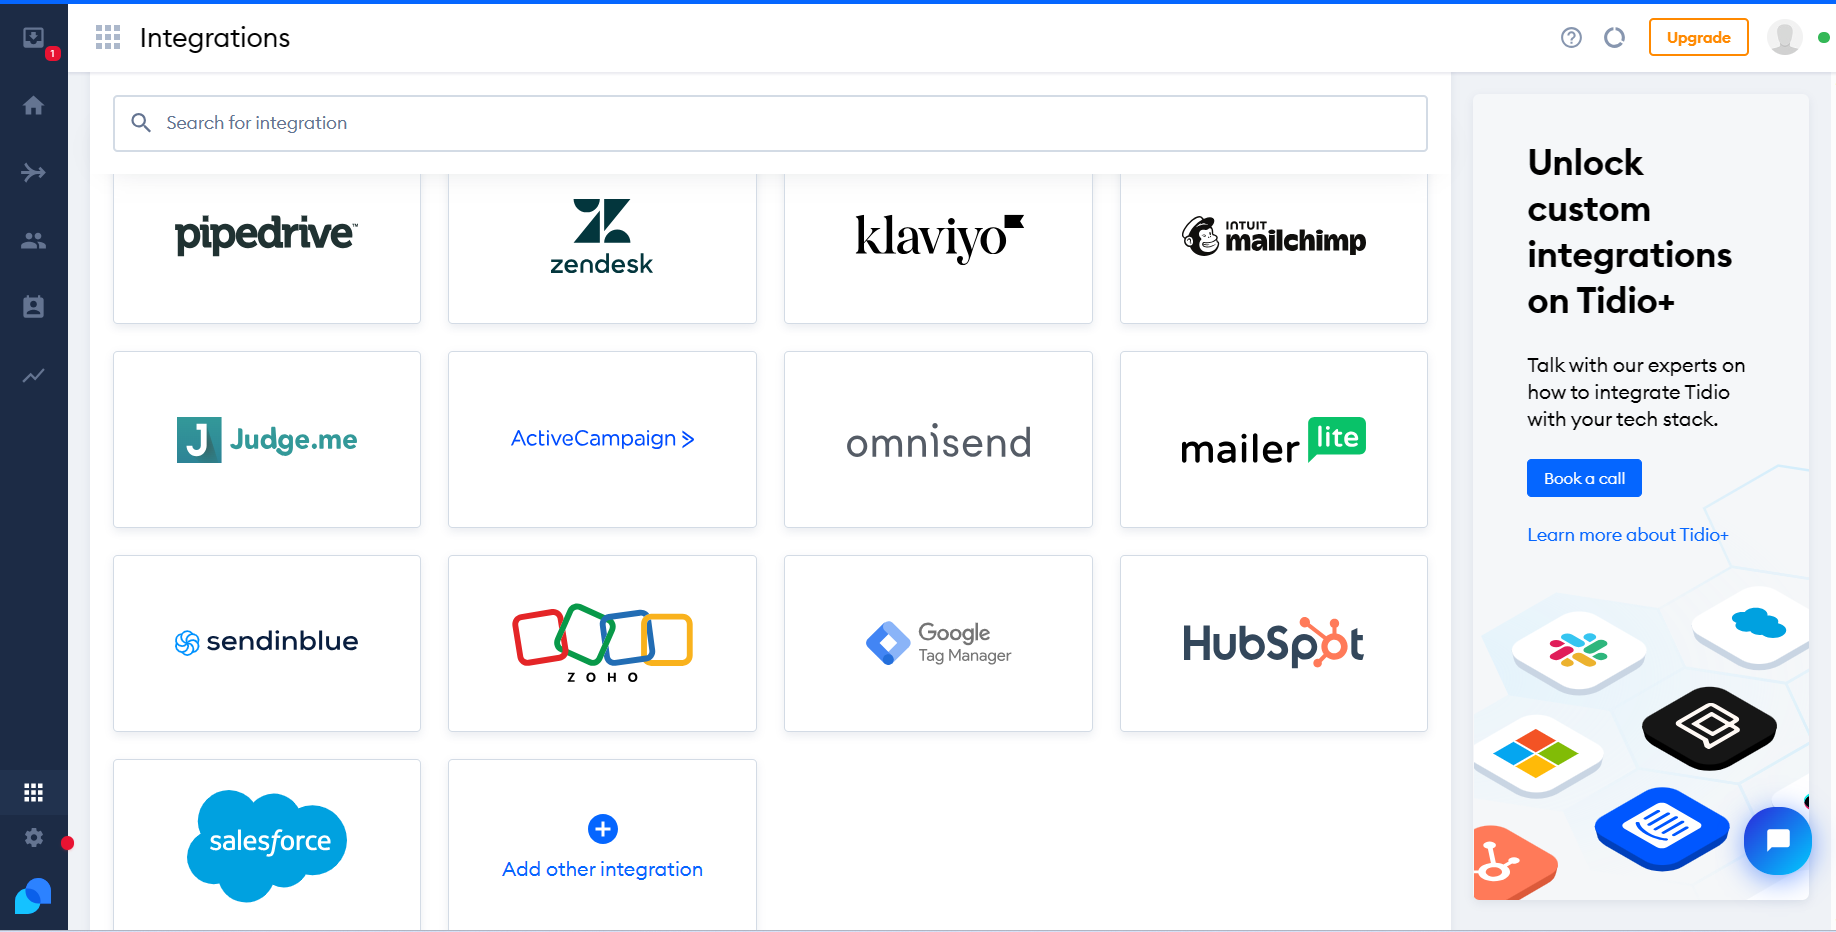The height and width of the screenshot is (932, 1836).
Task: Follow the Learn more about Tidio+ link
Action: click(x=1627, y=535)
